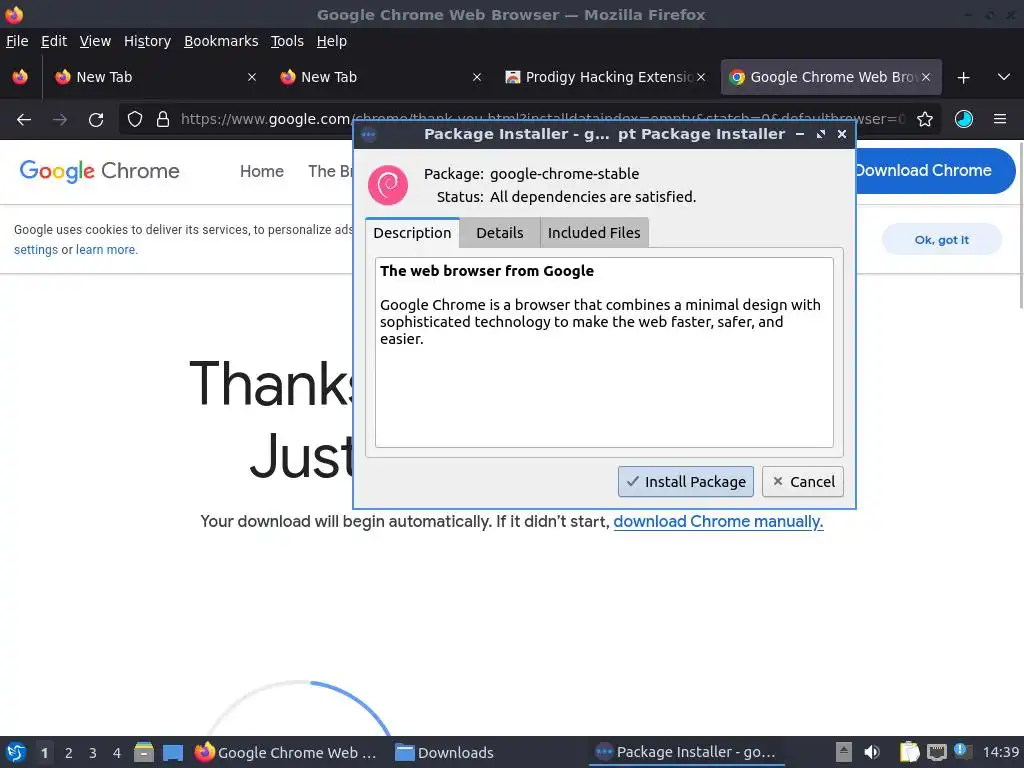Click the Firefox page vertical scrollbar
Screen dimensions: 1024x768
1019,225
